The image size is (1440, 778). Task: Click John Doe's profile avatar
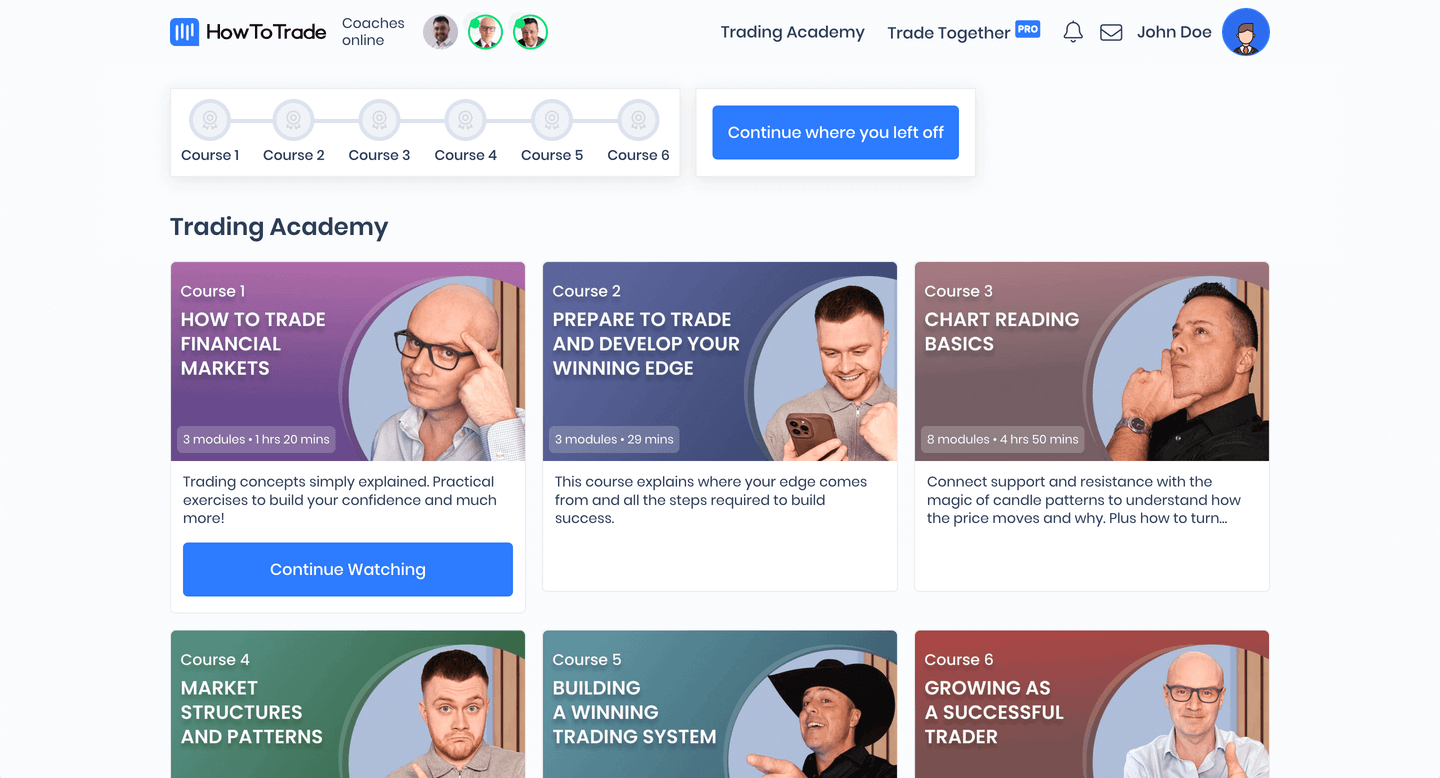click(x=1246, y=32)
